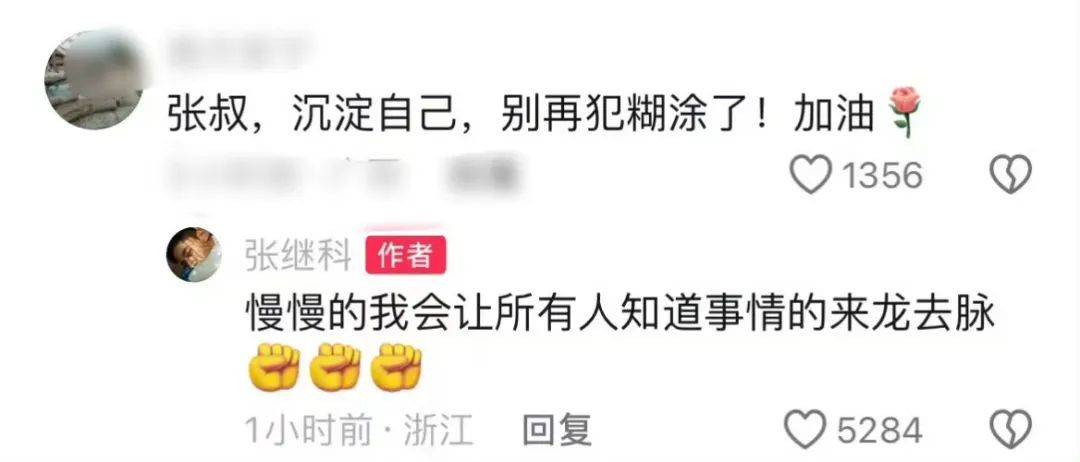Click 回复 under 张继科's reply

point(557,430)
